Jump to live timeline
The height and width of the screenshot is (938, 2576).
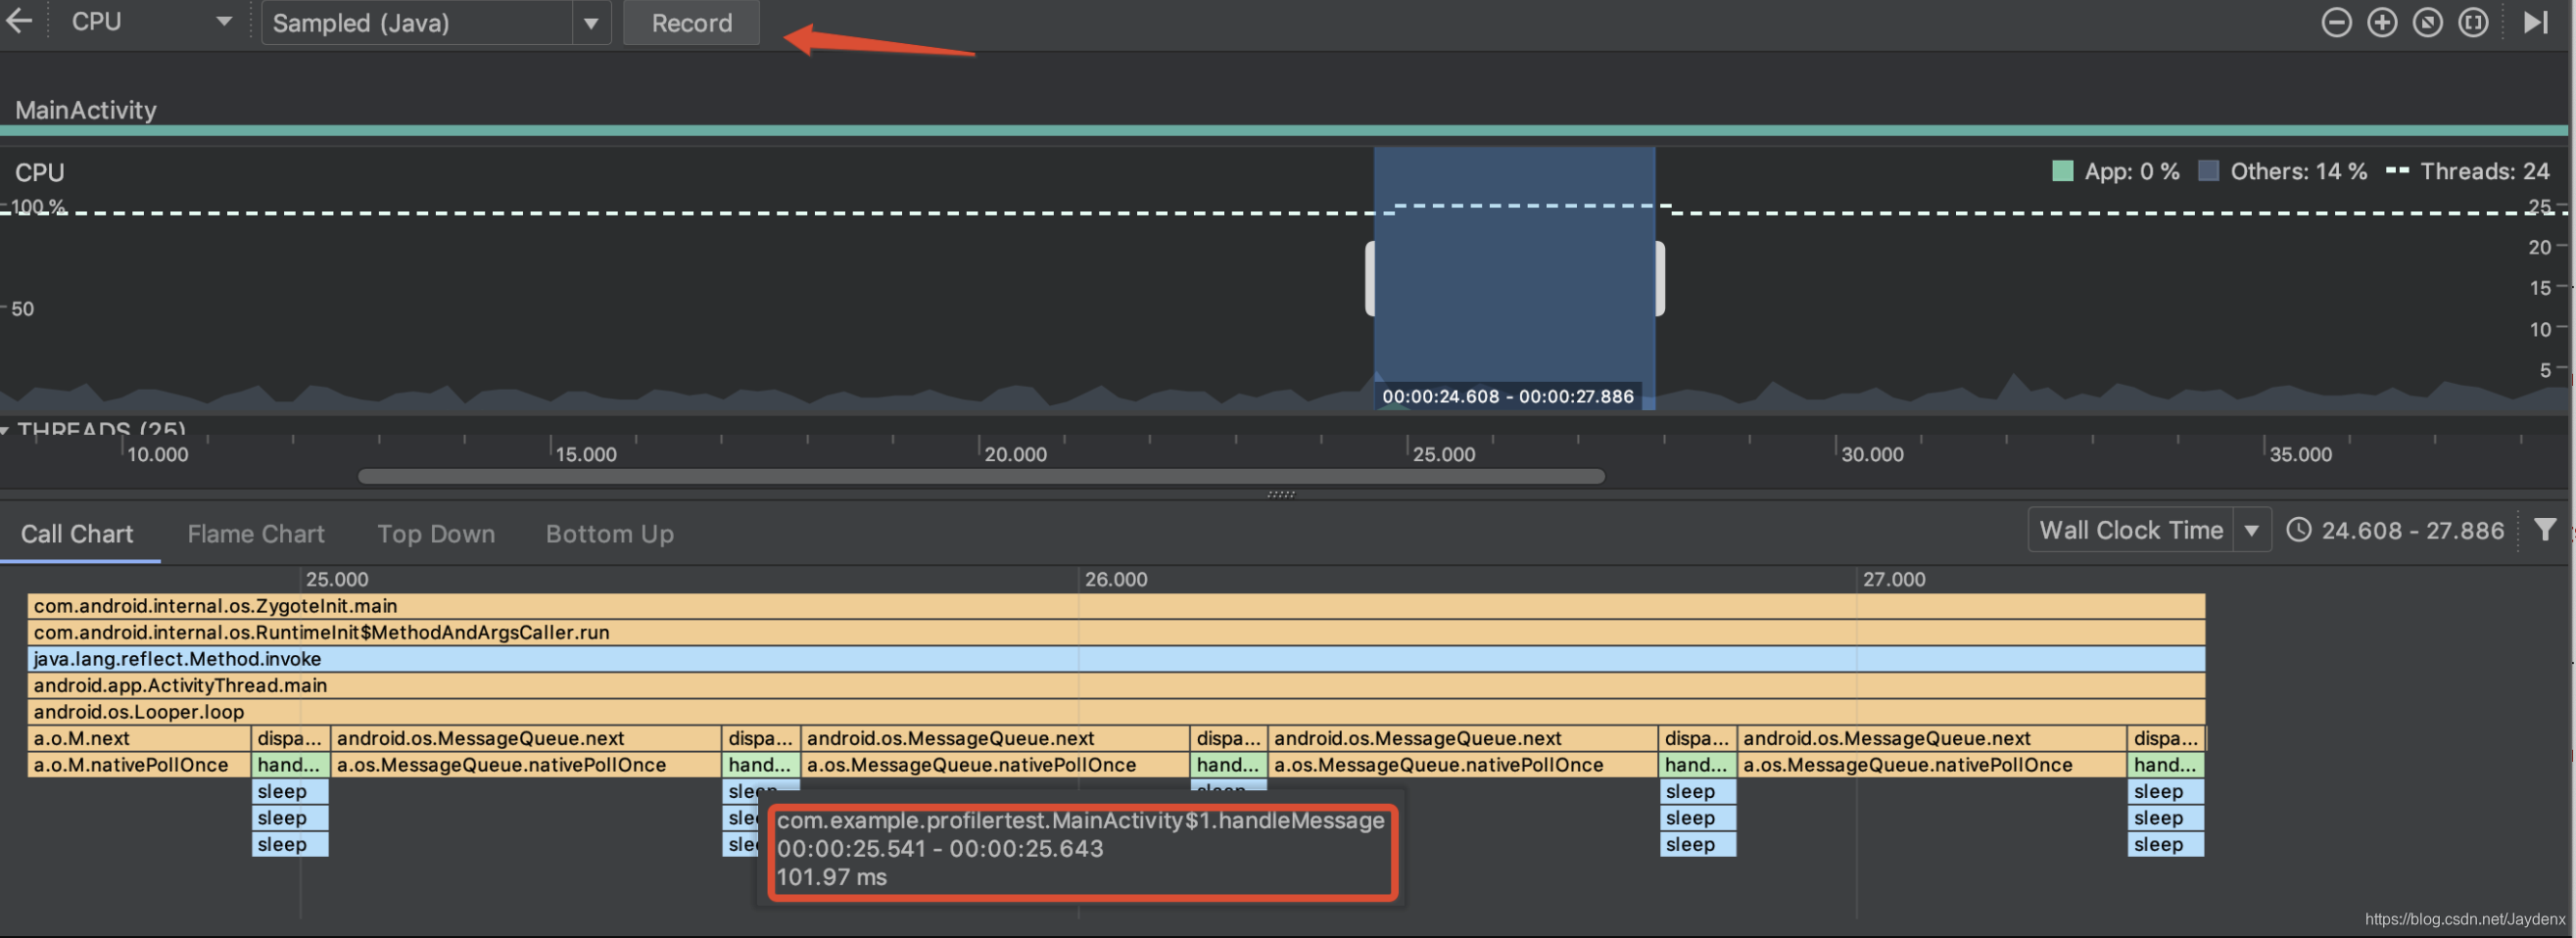pos(2537,22)
